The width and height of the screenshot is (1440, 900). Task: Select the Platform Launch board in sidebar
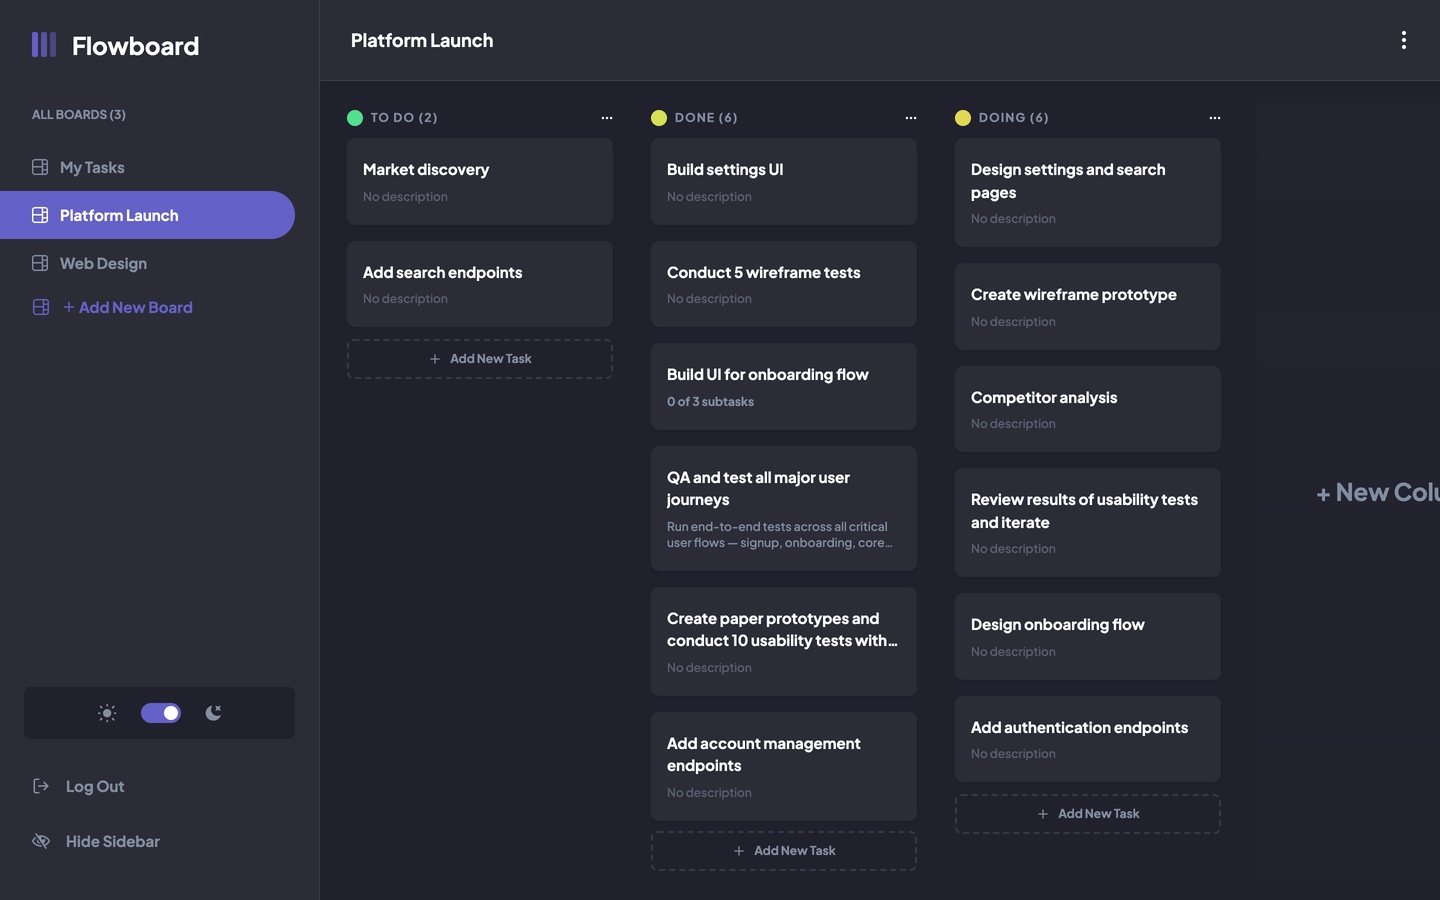coord(147,215)
